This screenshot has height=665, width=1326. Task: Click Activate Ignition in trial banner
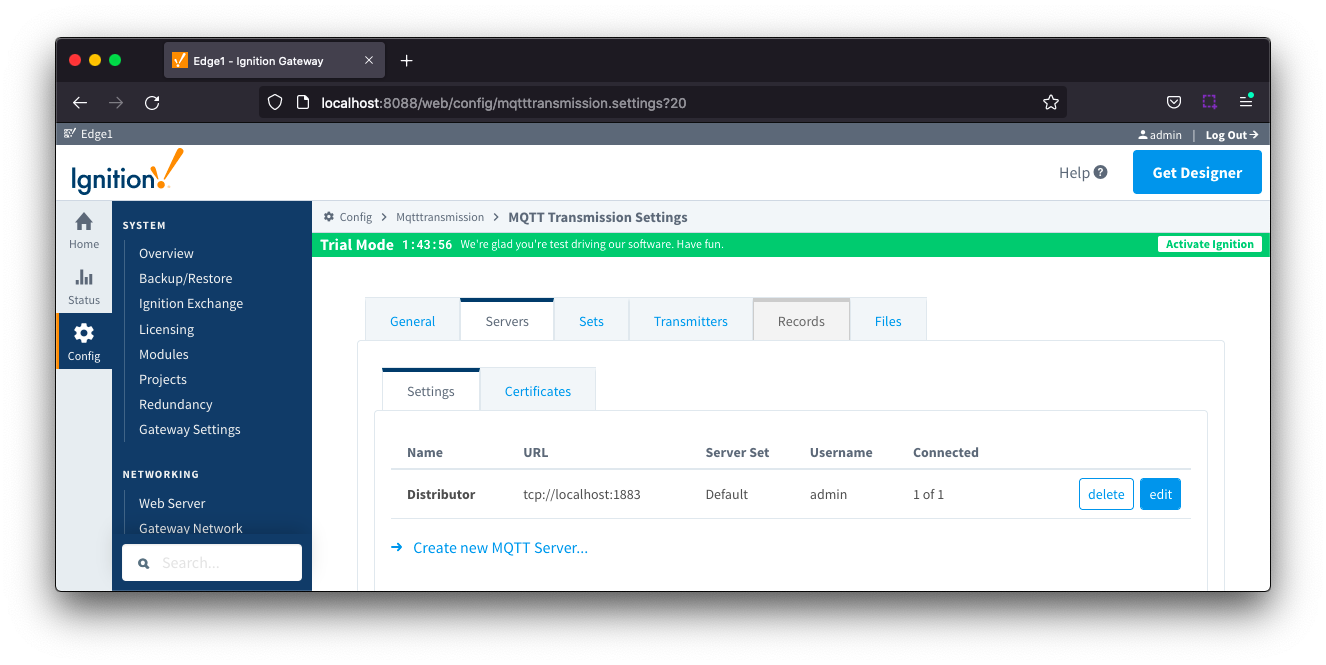point(1209,244)
